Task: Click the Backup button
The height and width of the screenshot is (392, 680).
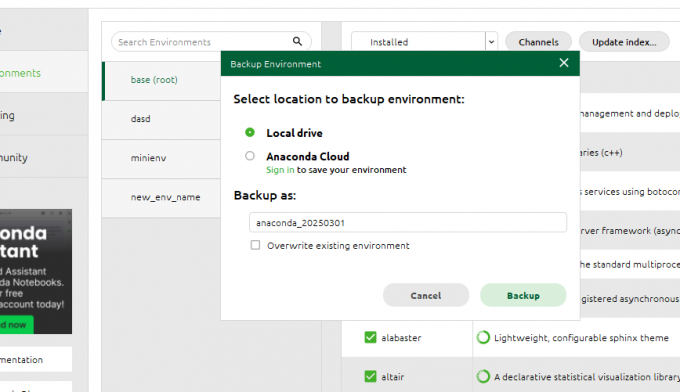Action: [x=523, y=295]
